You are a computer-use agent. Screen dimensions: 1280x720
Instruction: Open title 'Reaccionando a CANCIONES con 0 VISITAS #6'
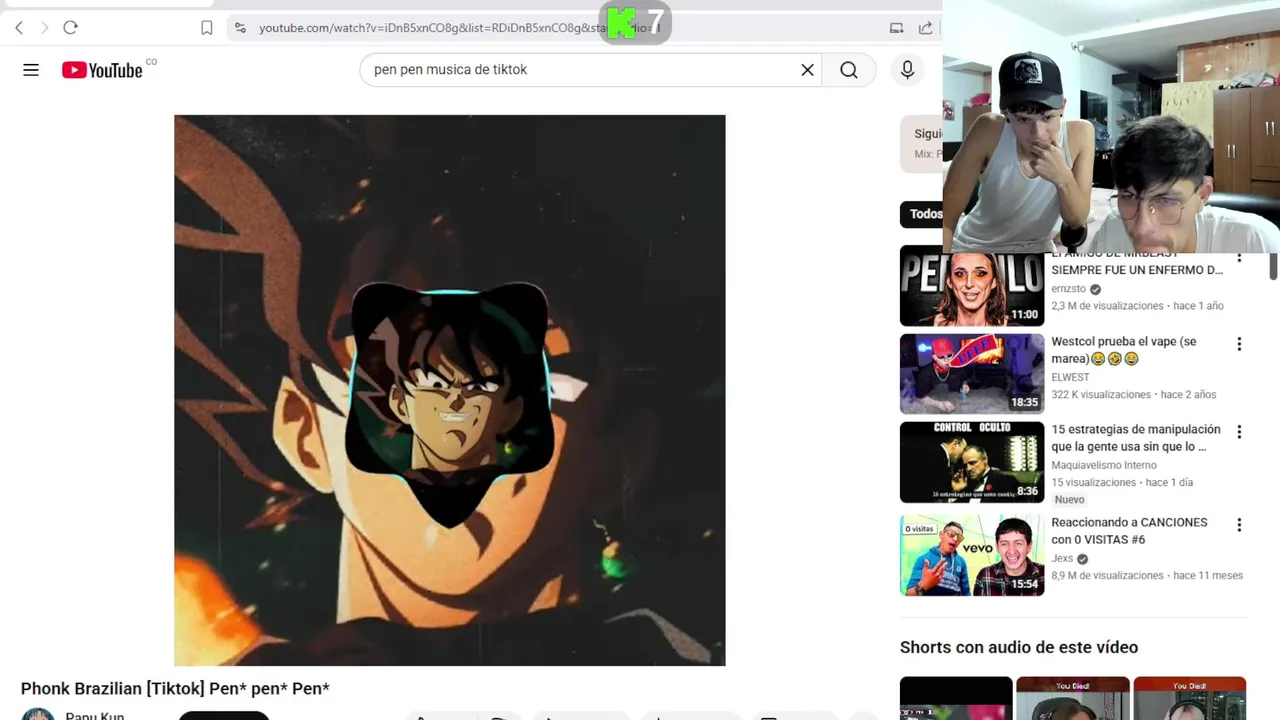pos(1129,531)
